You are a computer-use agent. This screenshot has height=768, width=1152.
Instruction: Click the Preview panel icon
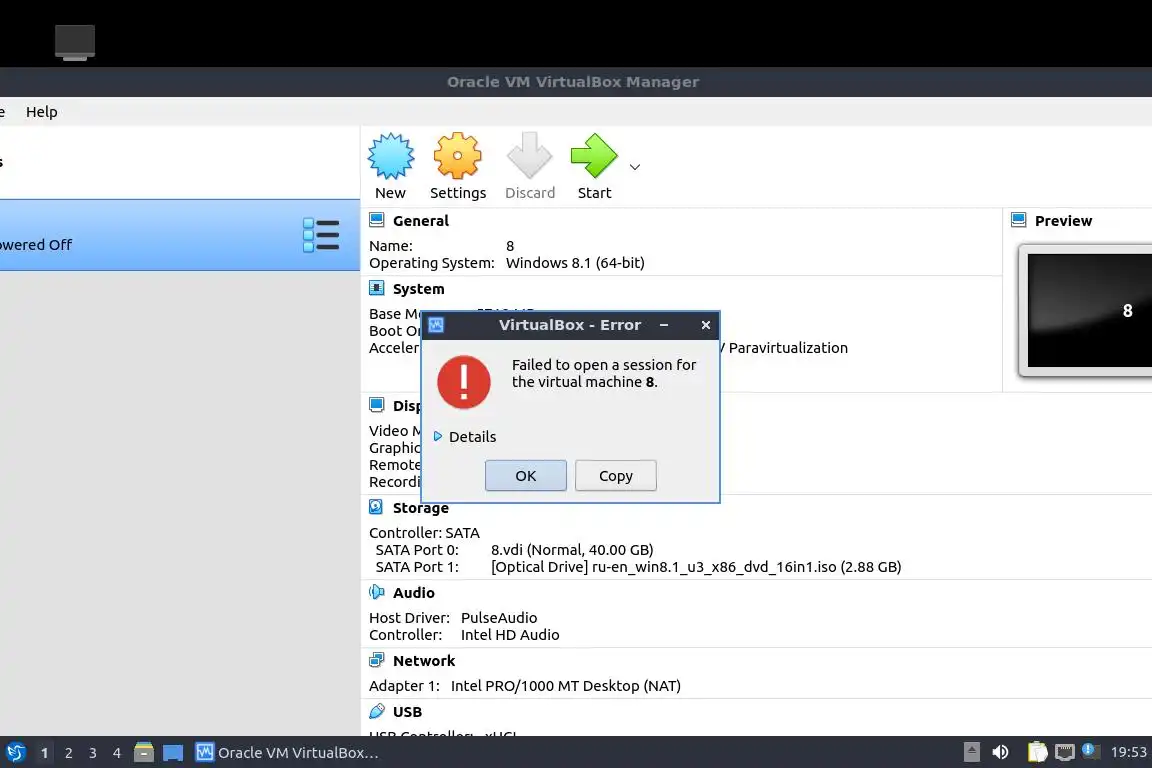tap(1019, 220)
